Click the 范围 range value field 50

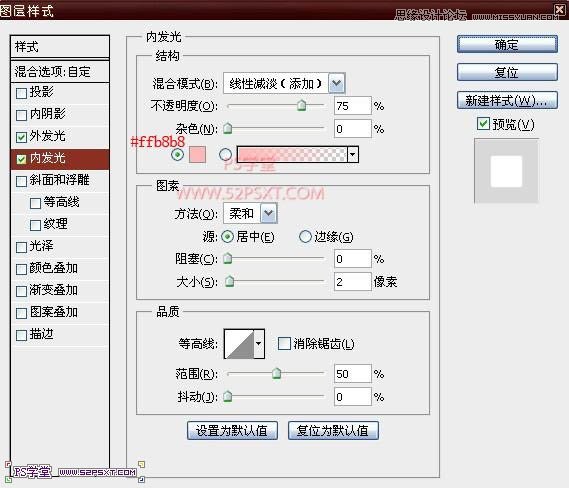353,374
